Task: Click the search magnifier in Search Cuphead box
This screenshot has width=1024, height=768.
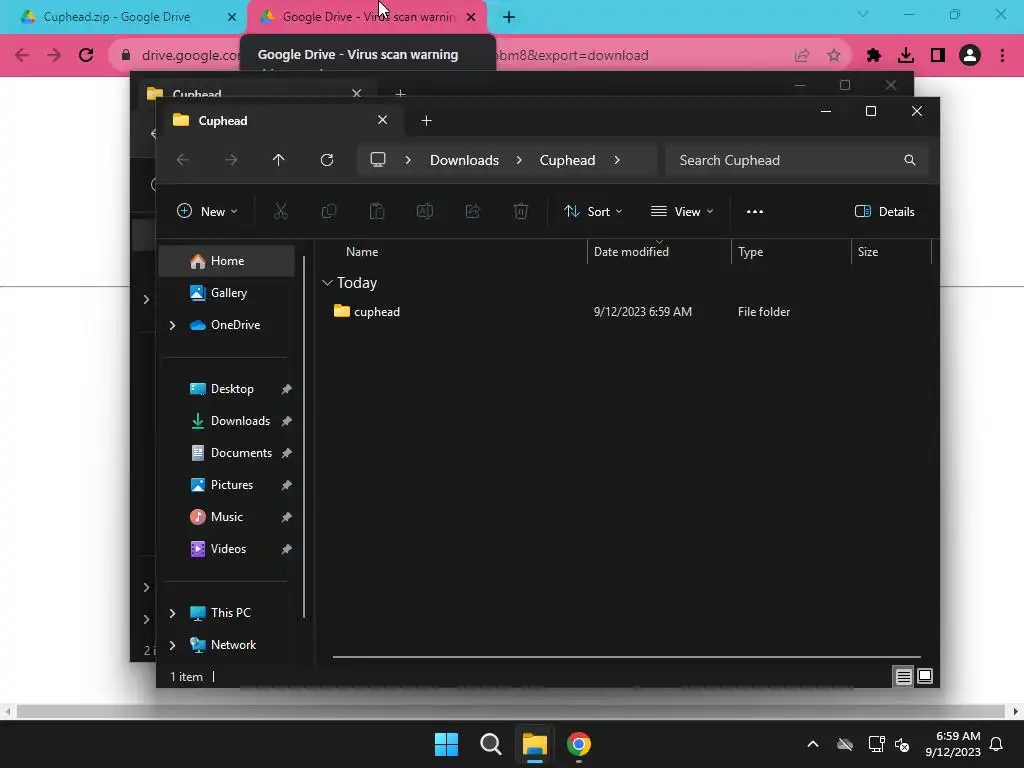Action: pyautogui.click(x=909, y=160)
